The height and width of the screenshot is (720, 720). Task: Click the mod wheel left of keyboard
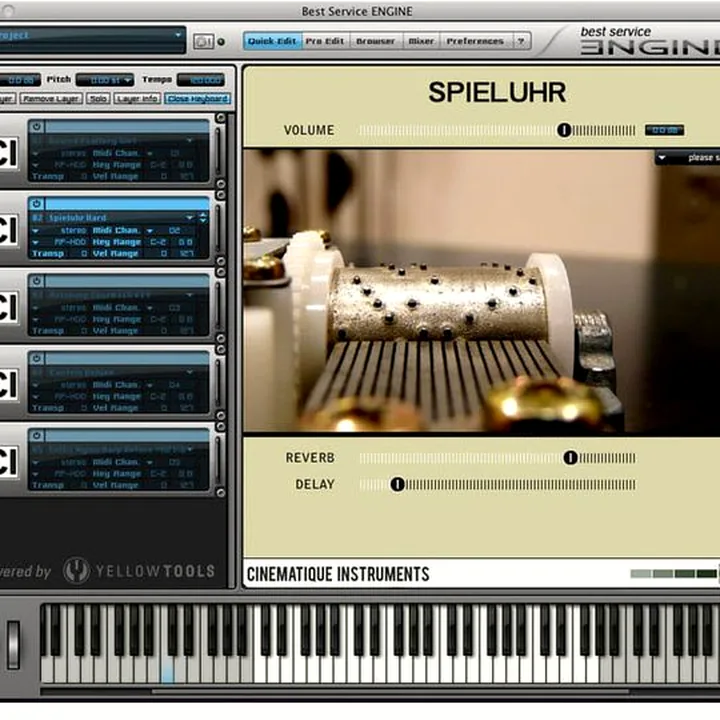13,645
